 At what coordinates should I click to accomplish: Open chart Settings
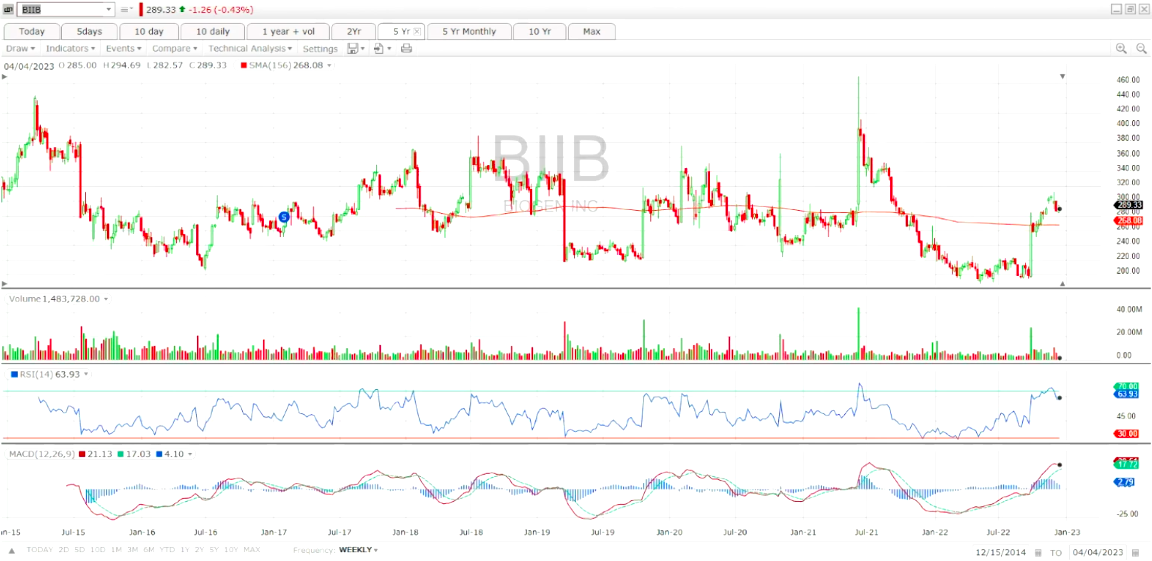coord(320,48)
